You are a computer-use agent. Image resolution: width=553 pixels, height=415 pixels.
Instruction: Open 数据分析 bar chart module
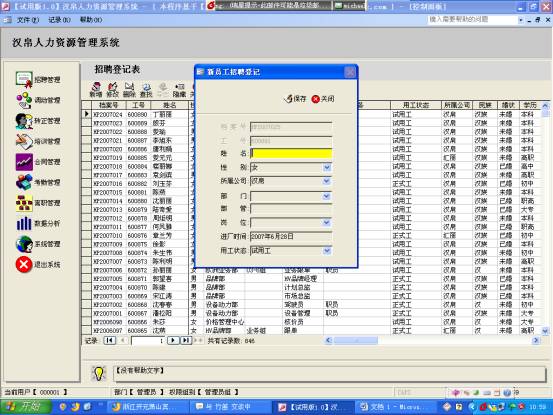(x=38, y=224)
